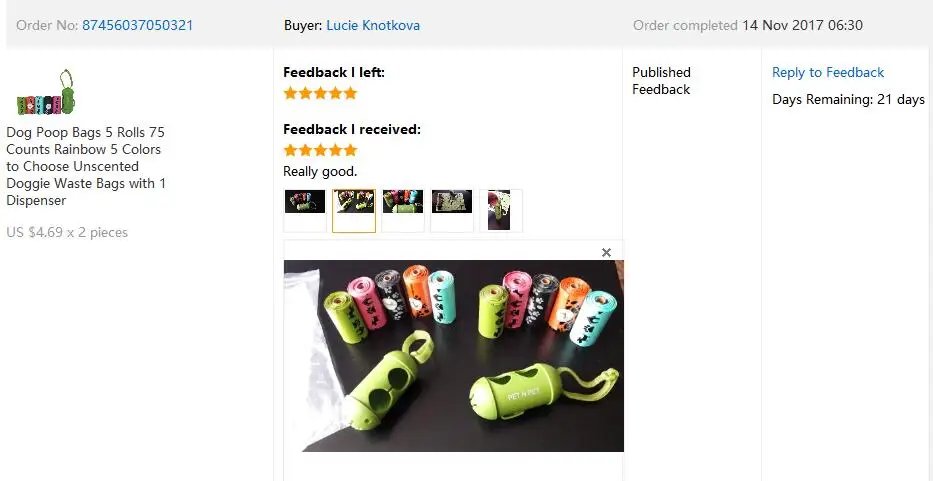Click the stars under Feedback I left
This screenshot has width=933, height=481.
pyautogui.click(x=320, y=93)
